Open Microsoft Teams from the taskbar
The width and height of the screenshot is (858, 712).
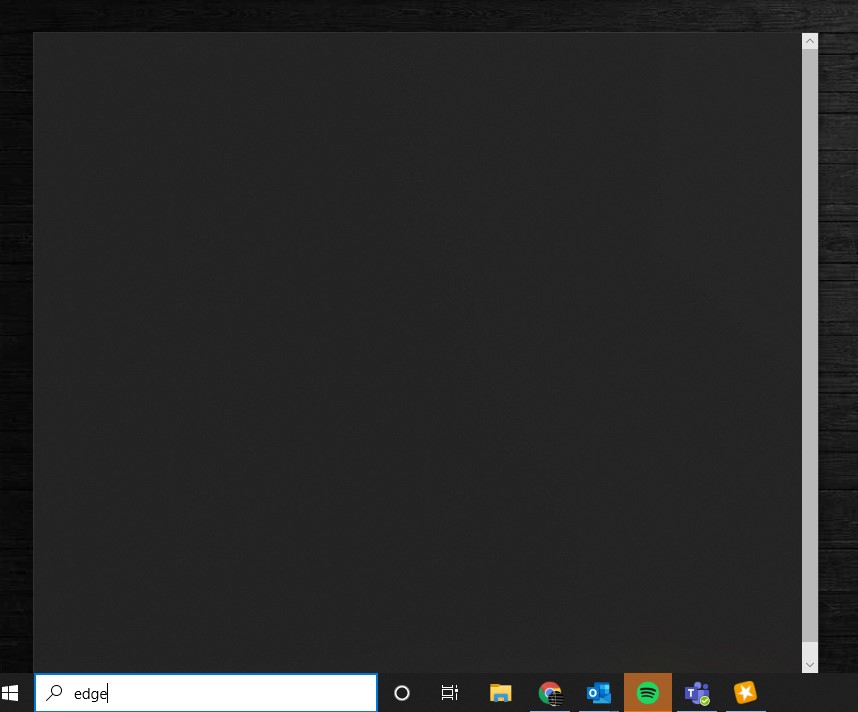pos(697,693)
